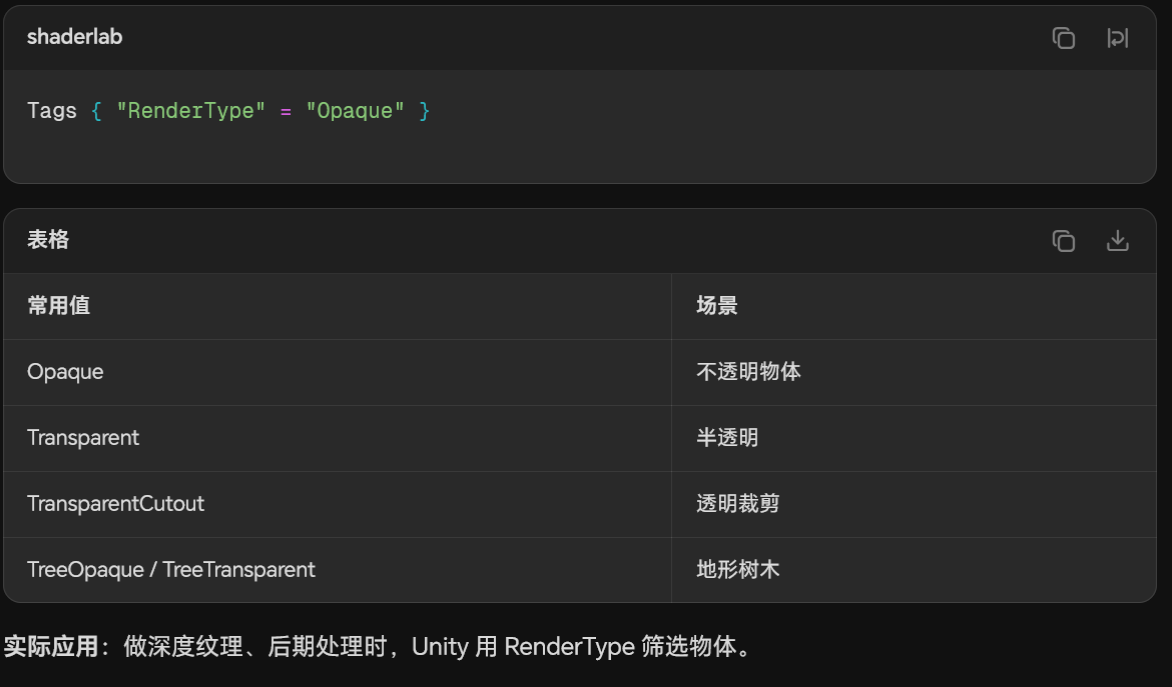The height and width of the screenshot is (687, 1172).
Task: Click the TransparentCutout cell
Action: 115,504
